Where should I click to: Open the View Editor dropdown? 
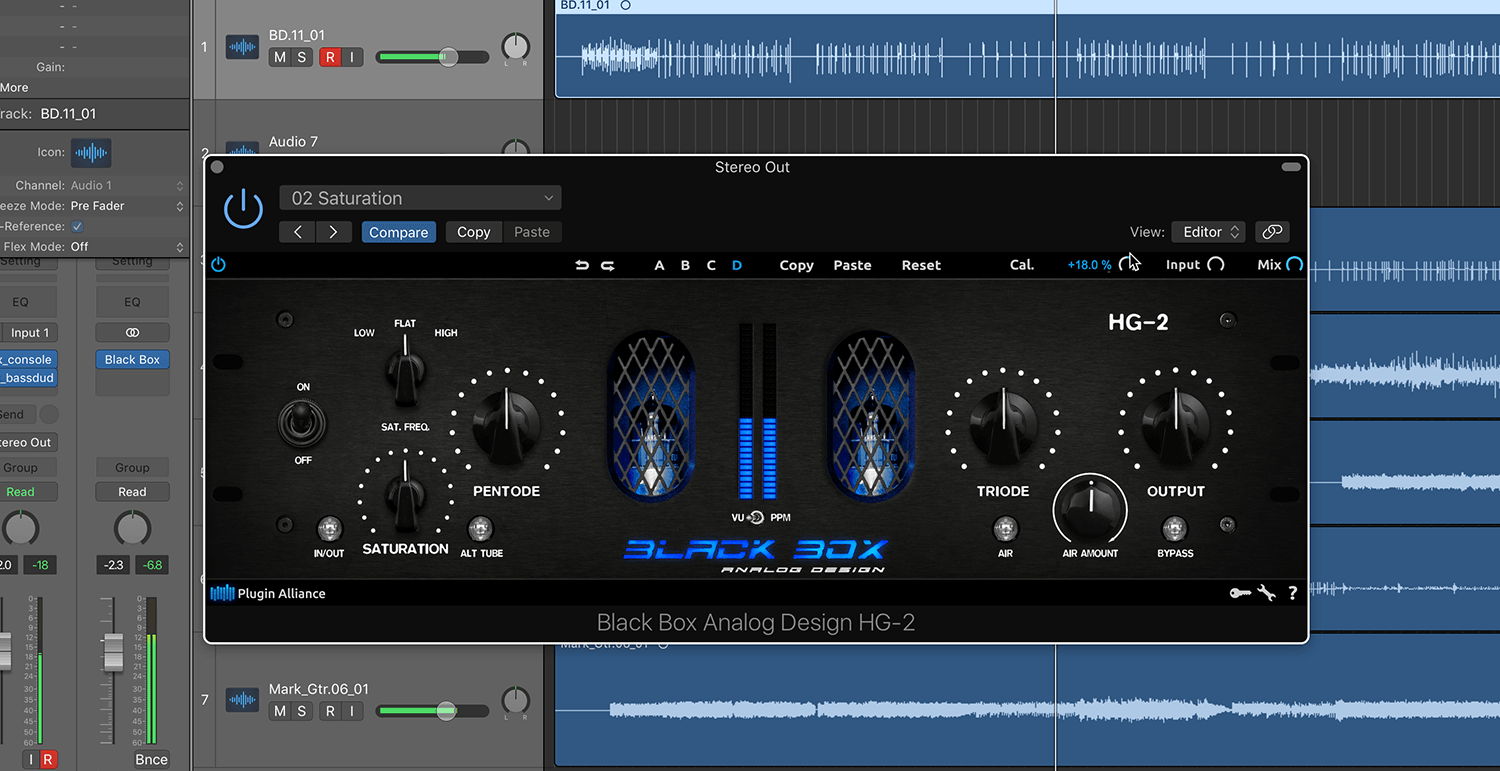1207,231
